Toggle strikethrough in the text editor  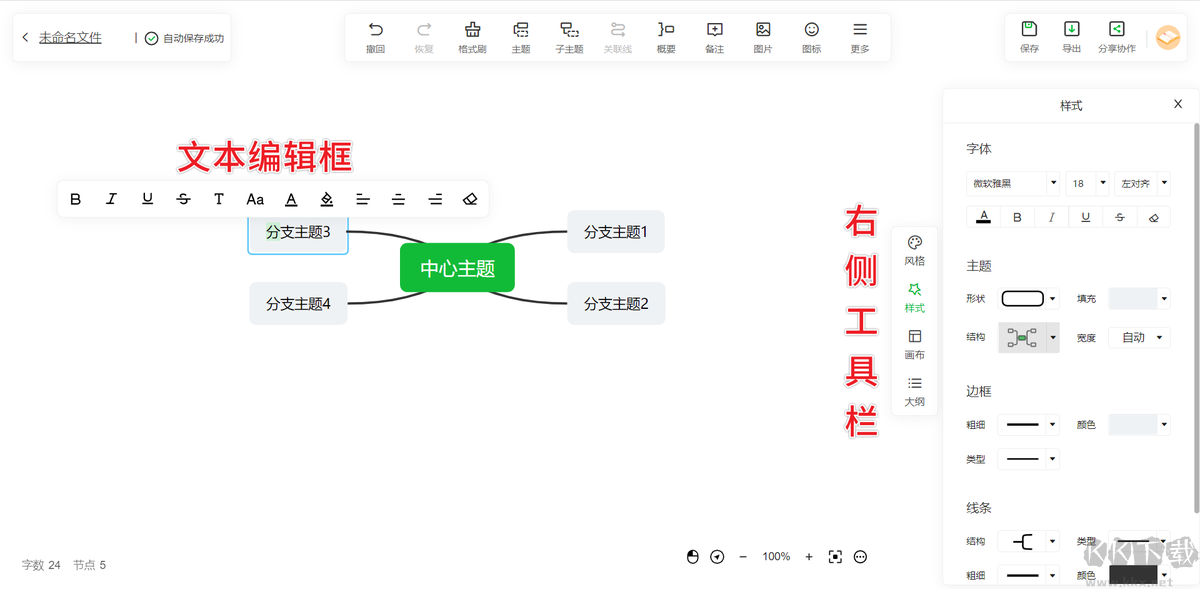click(x=183, y=199)
